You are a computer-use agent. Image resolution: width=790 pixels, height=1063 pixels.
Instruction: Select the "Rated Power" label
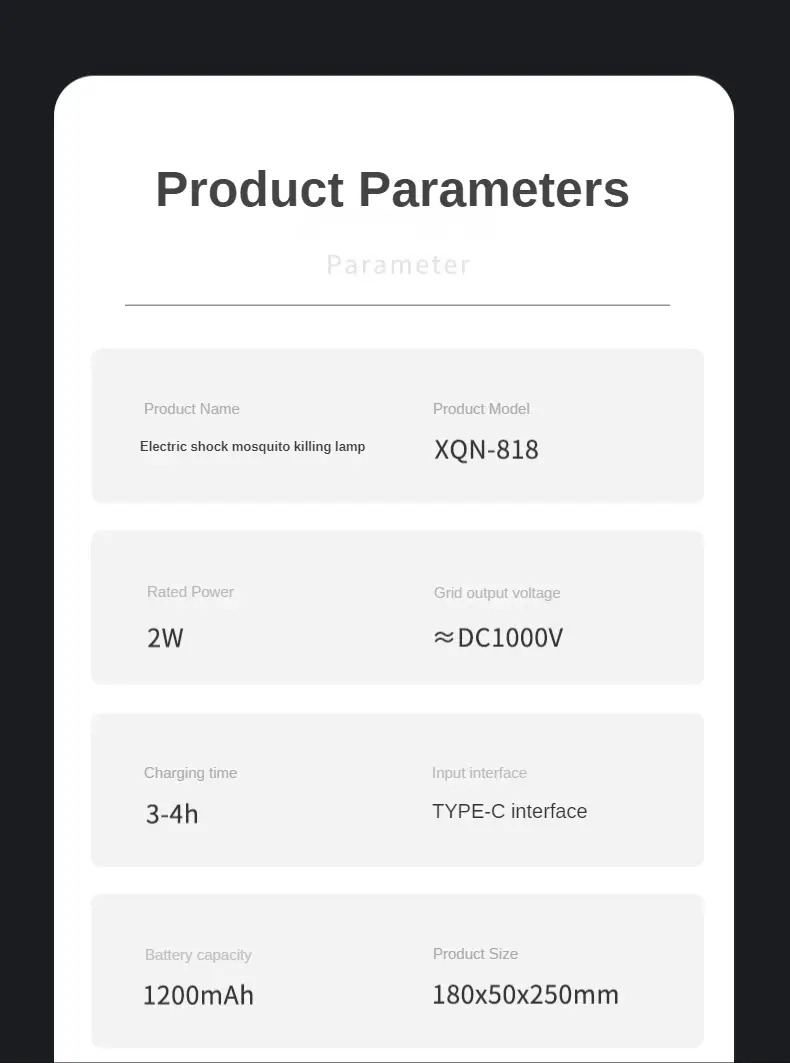190,591
